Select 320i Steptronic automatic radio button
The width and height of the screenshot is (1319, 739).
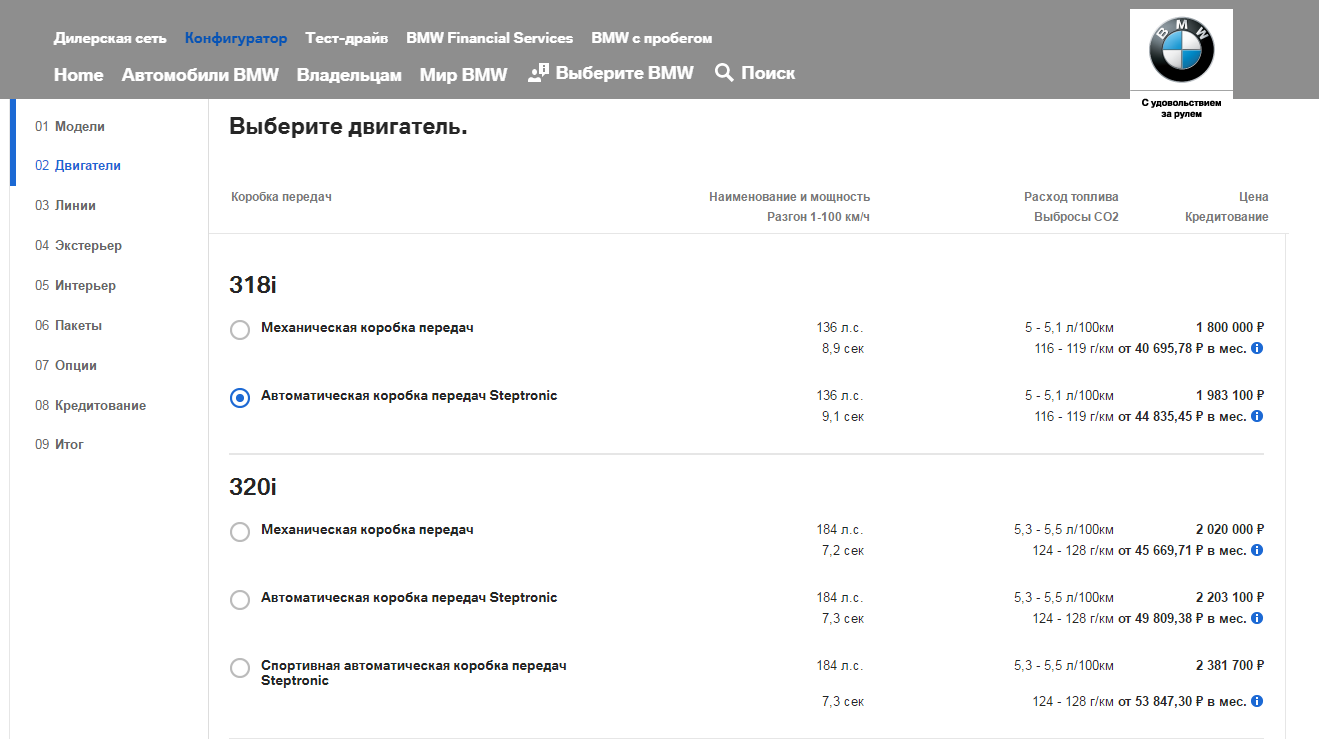[x=240, y=600]
